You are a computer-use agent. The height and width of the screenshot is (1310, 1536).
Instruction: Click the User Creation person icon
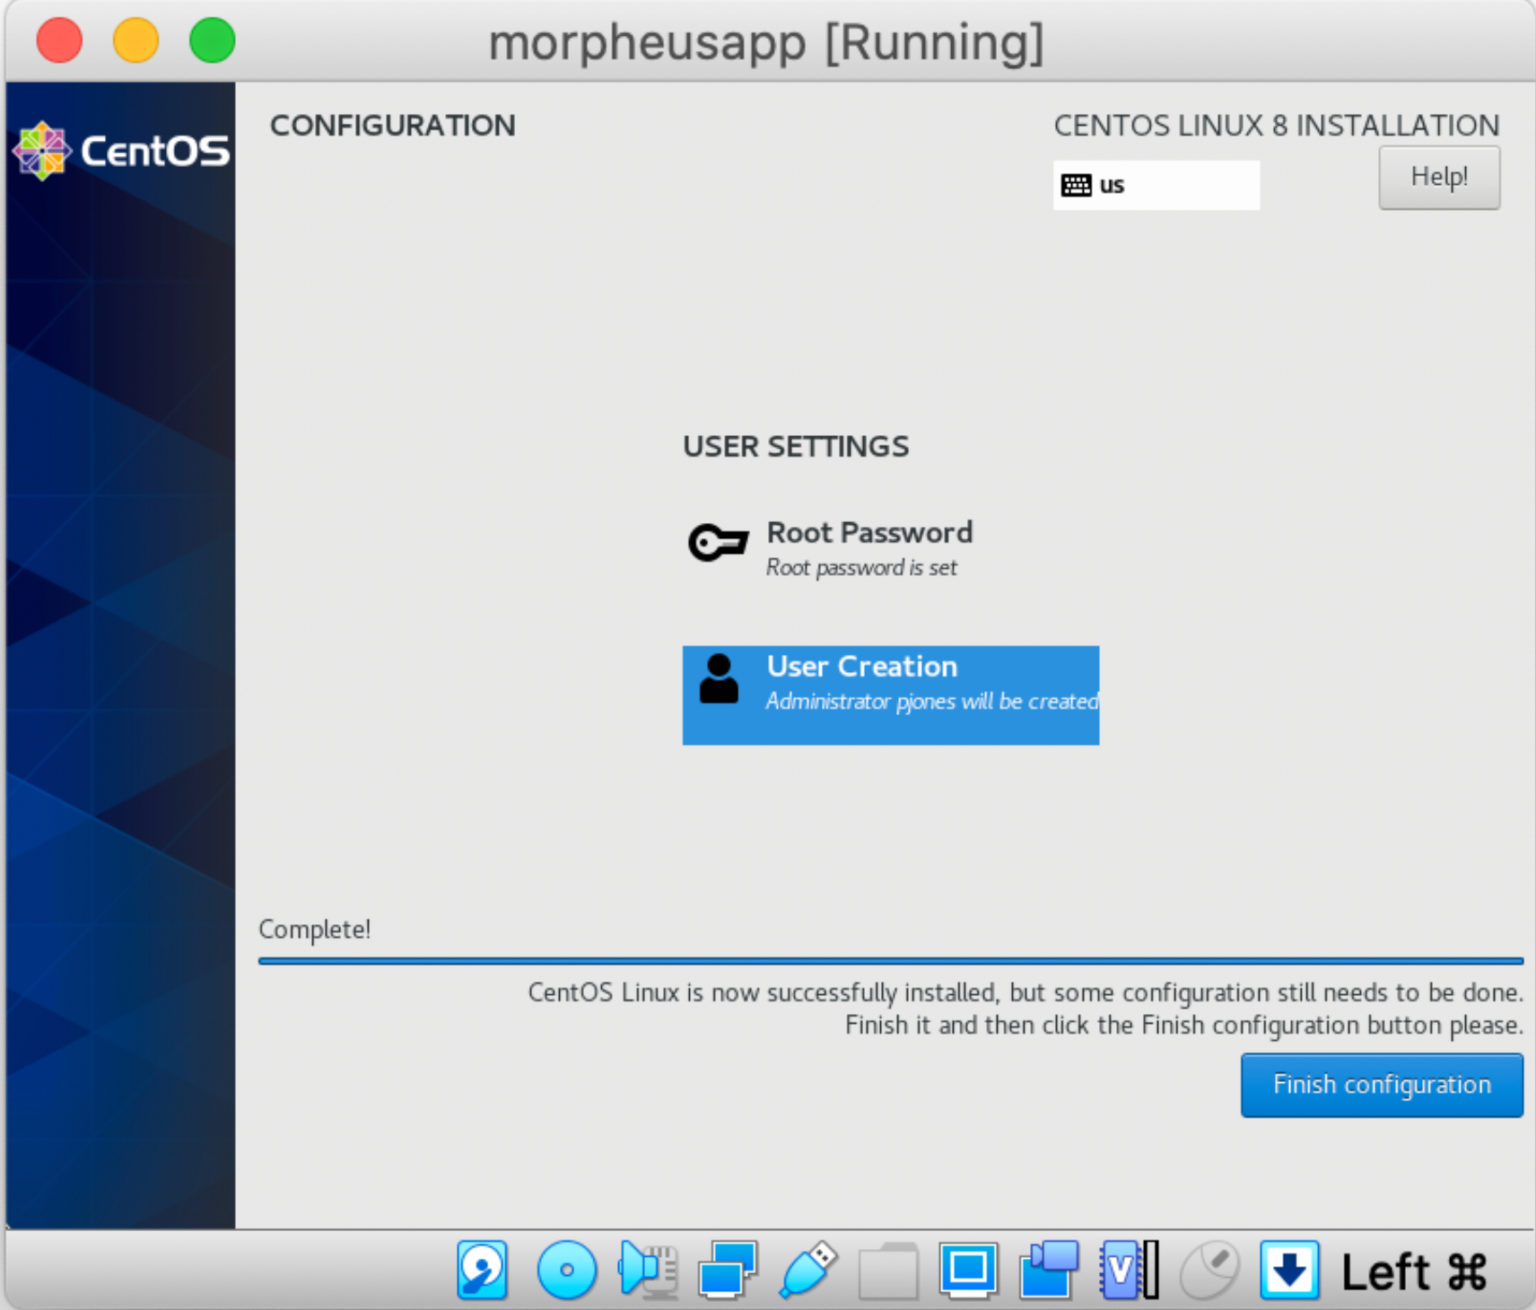(718, 680)
